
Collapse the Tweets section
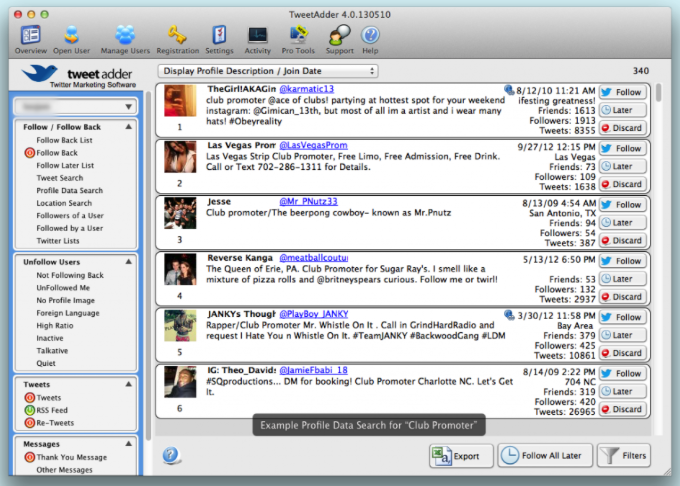point(129,384)
